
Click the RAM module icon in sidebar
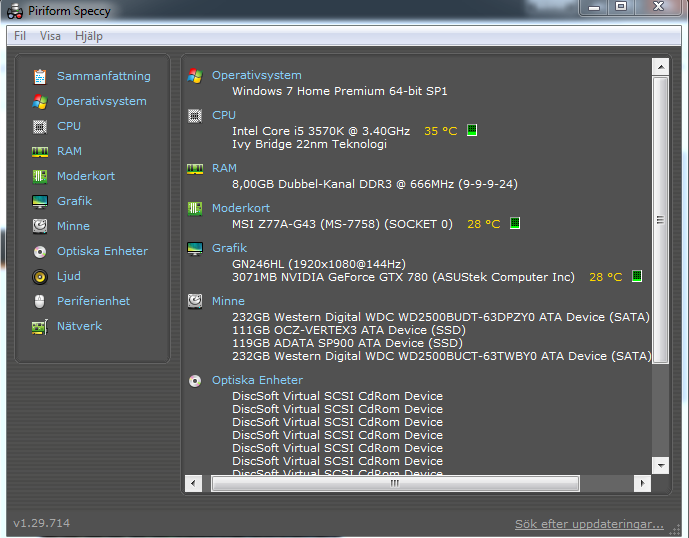[40, 152]
